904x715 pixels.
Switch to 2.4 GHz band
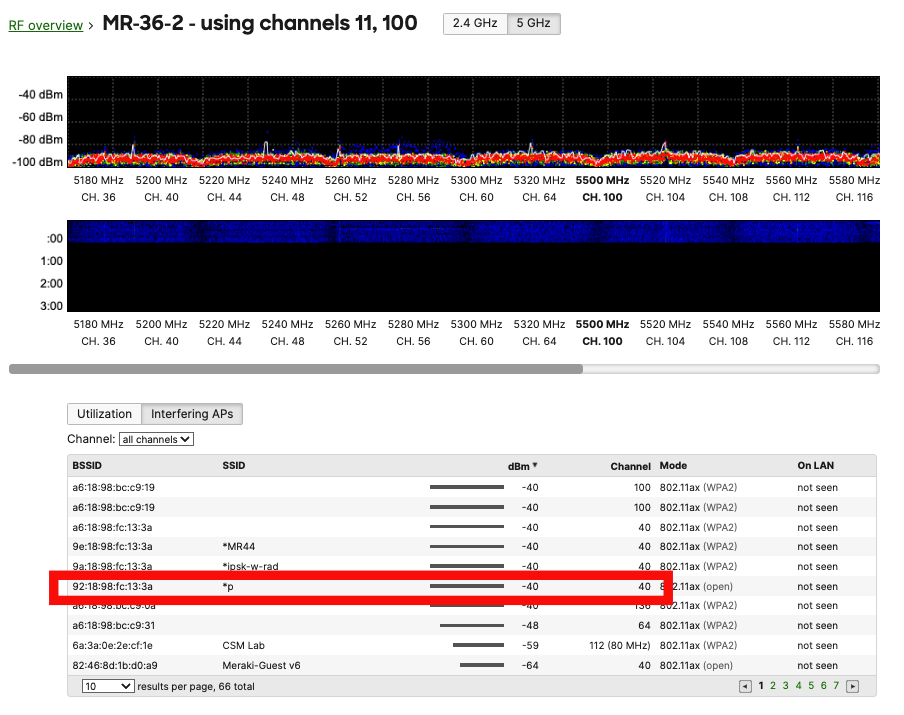(475, 23)
